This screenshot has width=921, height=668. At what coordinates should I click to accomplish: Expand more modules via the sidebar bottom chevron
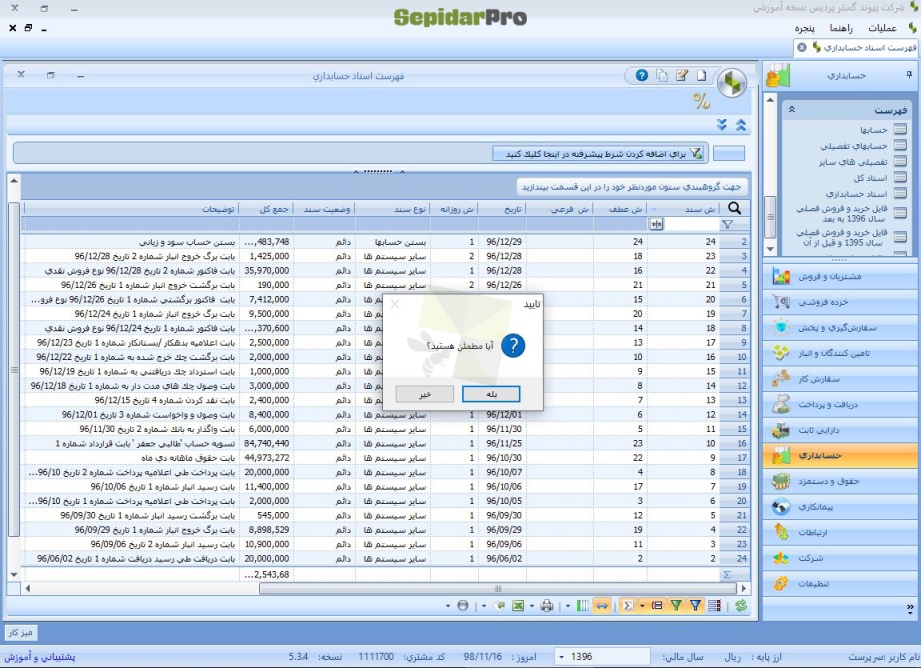(910, 607)
